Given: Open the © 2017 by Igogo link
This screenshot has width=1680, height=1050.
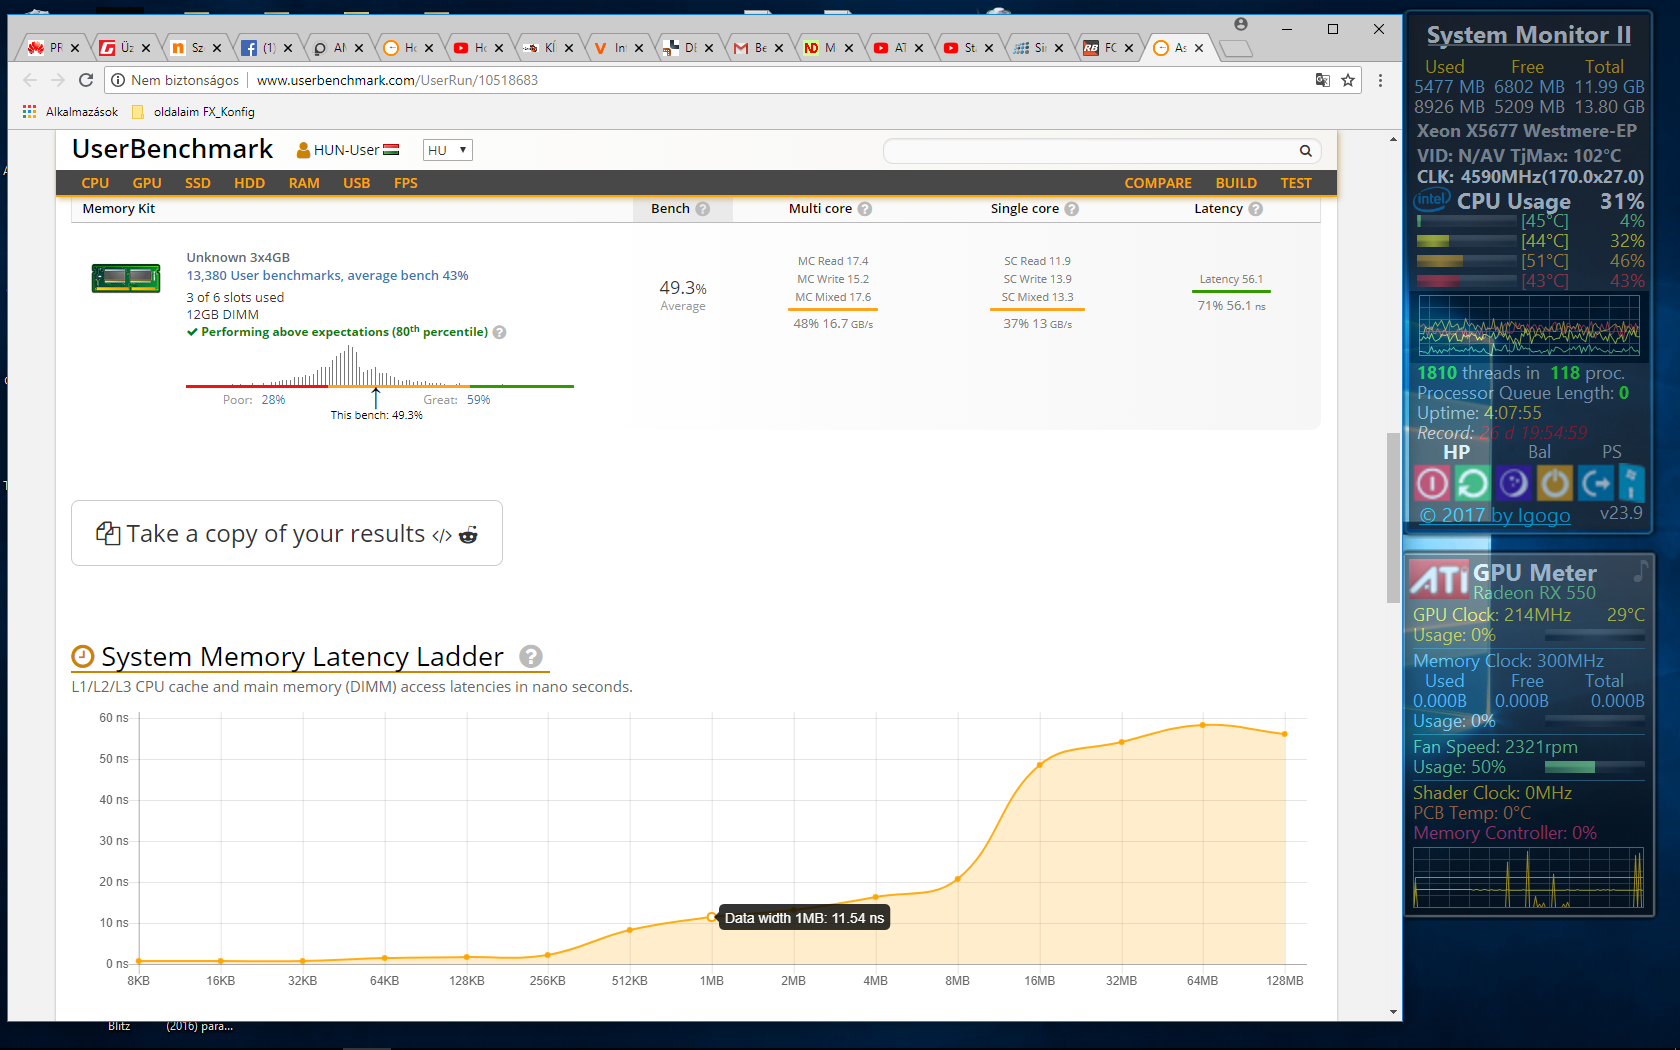Looking at the screenshot, I should click(x=1495, y=515).
